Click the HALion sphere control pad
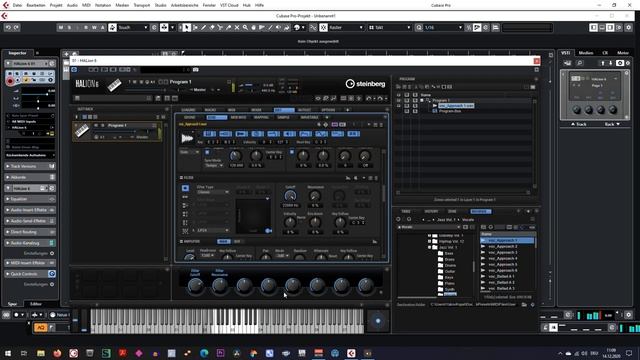 tap(378, 321)
